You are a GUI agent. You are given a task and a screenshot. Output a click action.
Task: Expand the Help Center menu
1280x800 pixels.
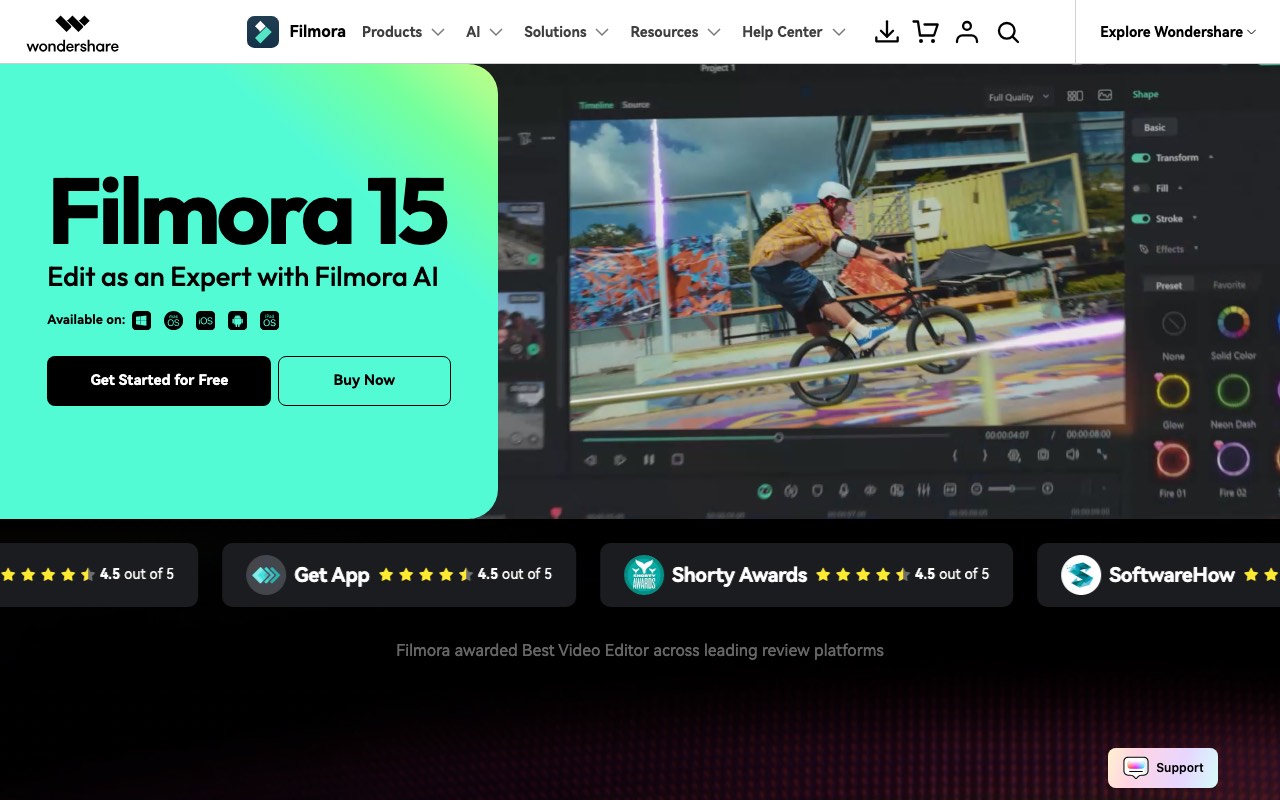coord(794,32)
